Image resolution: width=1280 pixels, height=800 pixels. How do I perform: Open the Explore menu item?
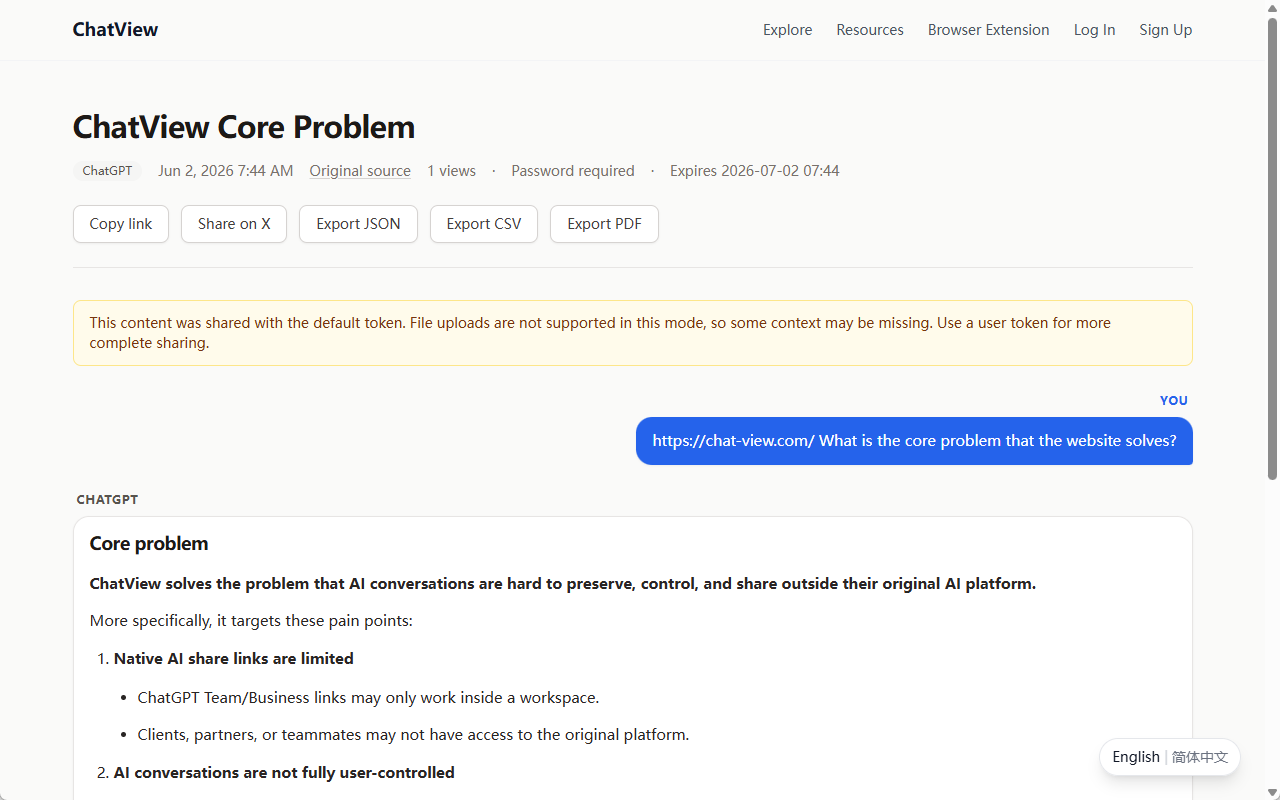[x=787, y=30]
